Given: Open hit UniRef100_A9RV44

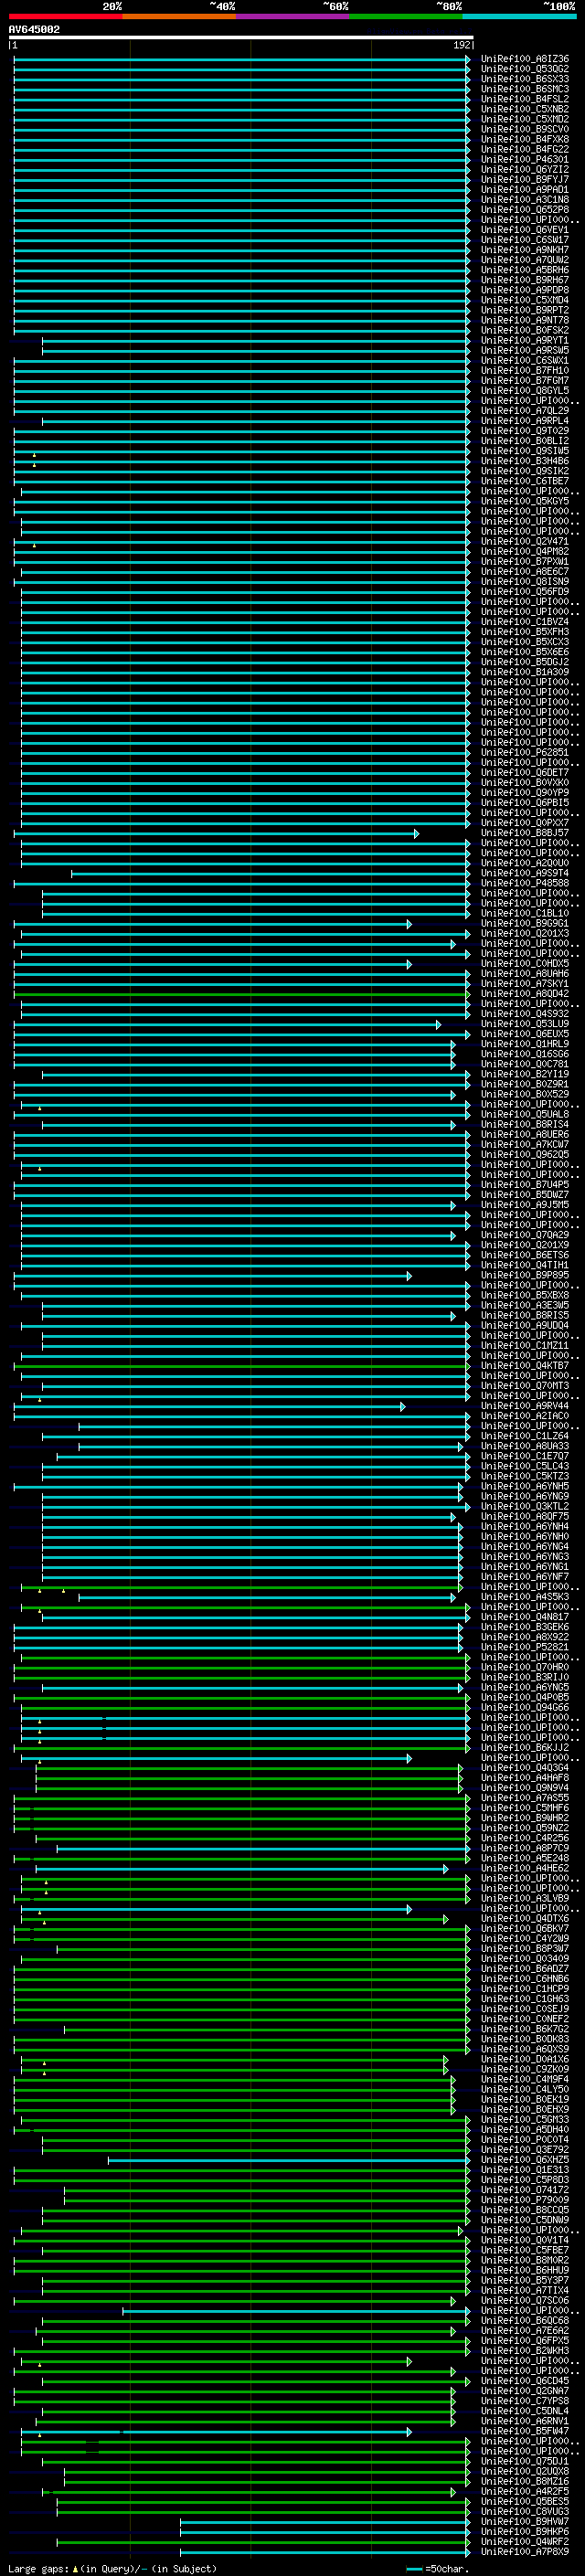Looking at the screenshot, I should [x=525, y=1405].
